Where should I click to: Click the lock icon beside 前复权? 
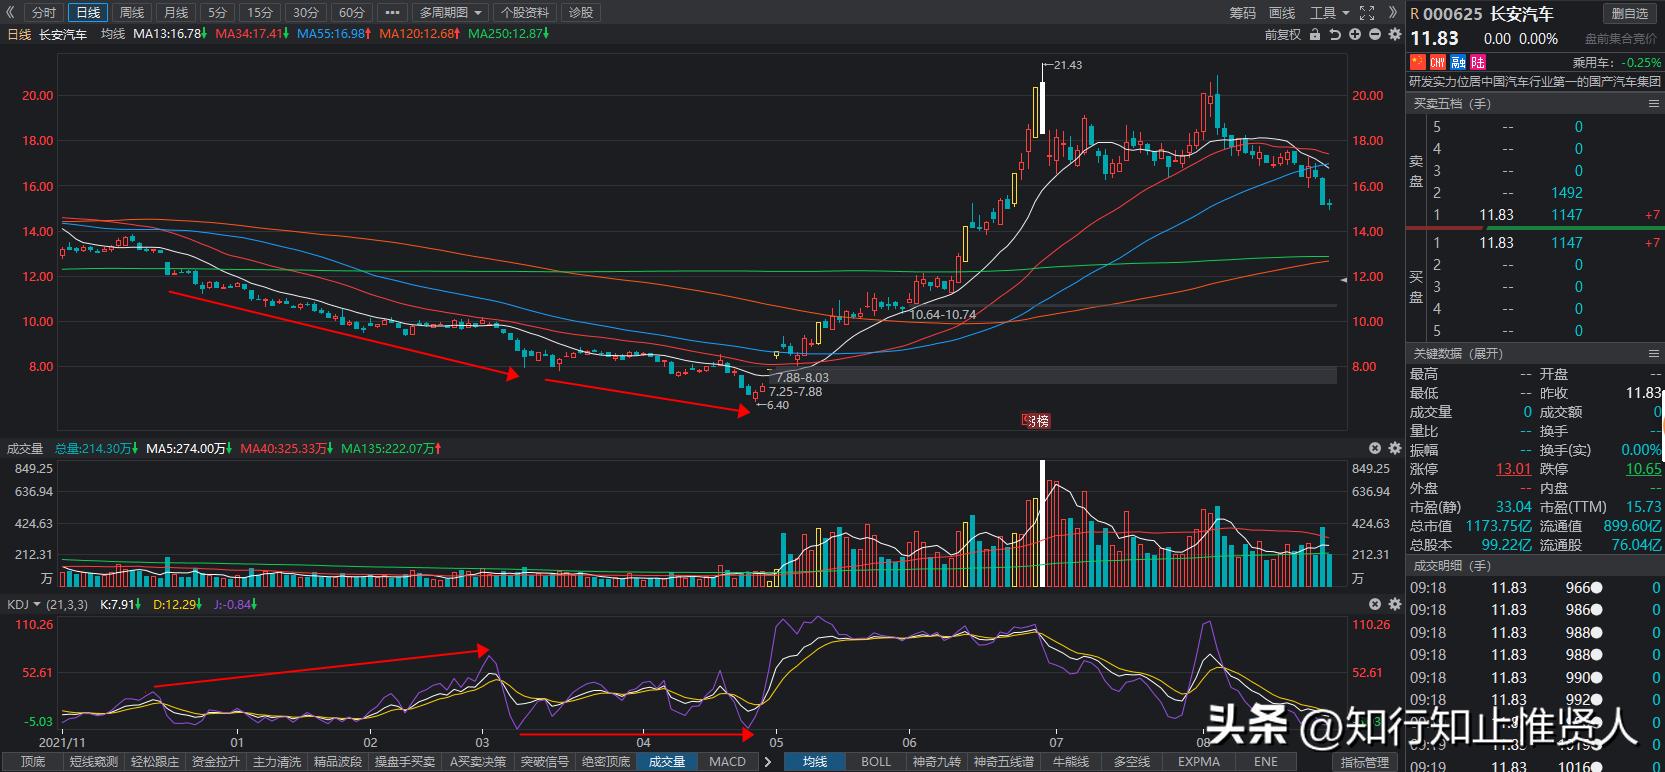point(1315,34)
